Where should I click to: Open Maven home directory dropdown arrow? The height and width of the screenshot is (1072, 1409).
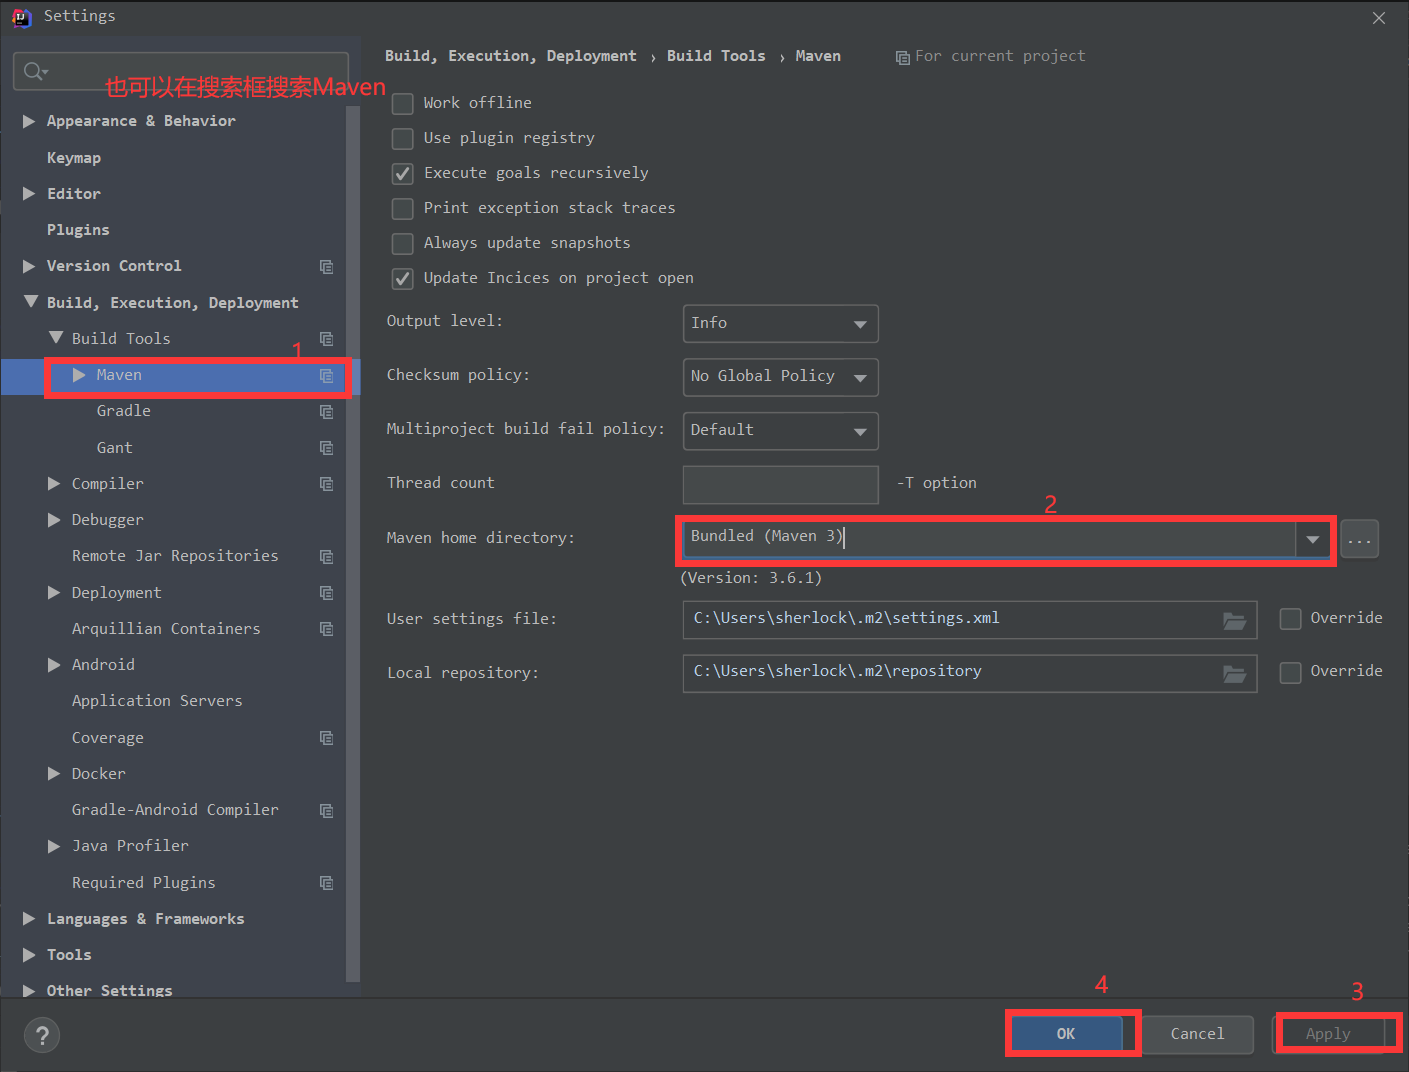click(1312, 540)
